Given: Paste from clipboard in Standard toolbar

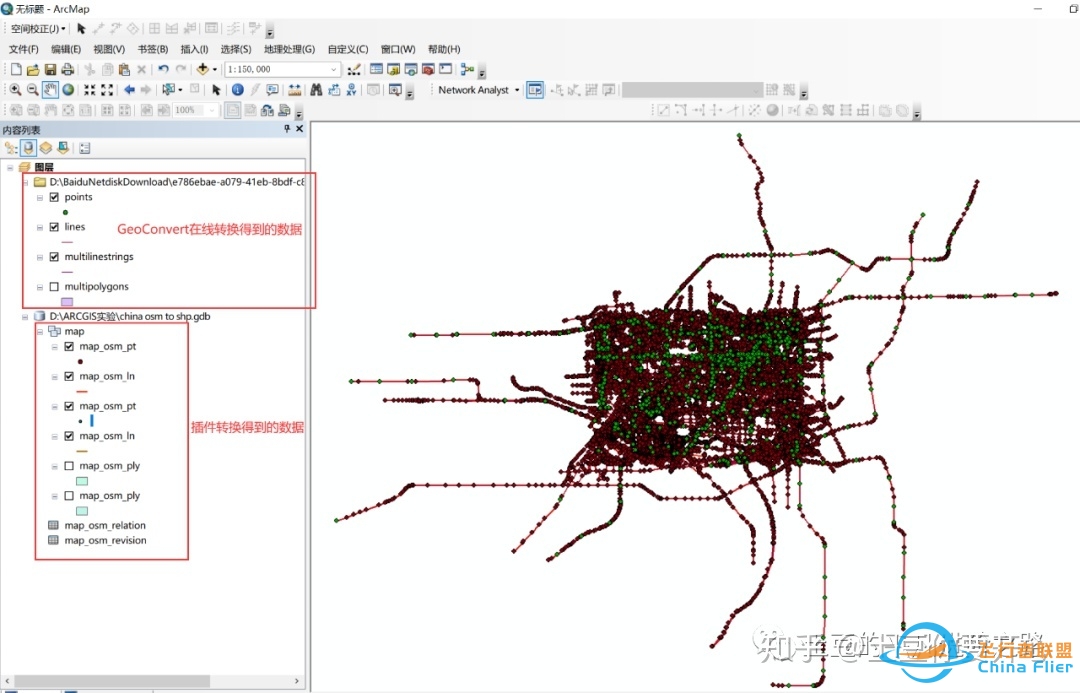Looking at the screenshot, I should pos(124,70).
